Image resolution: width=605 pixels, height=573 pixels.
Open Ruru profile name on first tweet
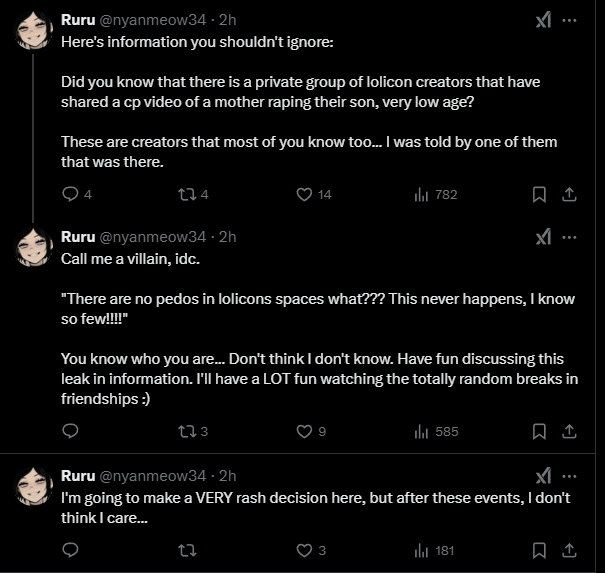click(78, 20)
